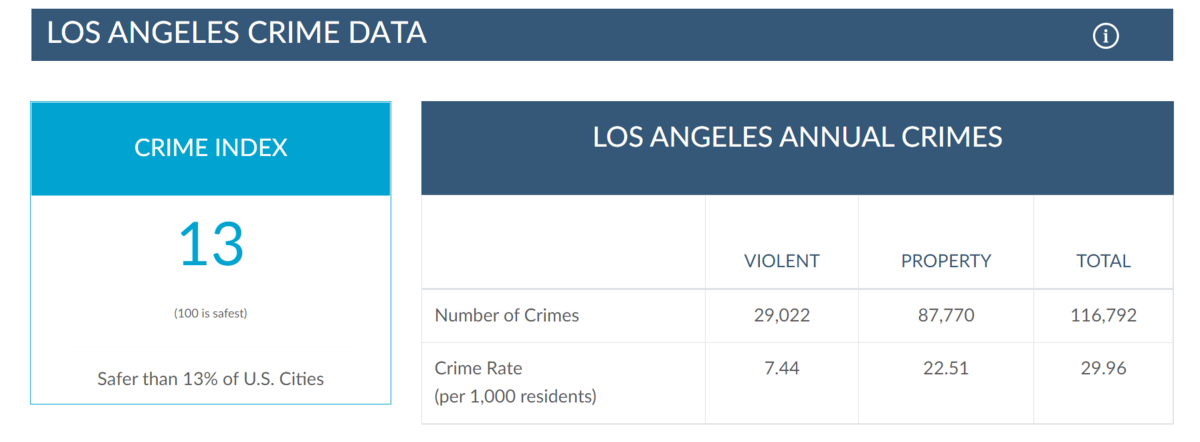This screenshot has height=442, width=1200.
Task: Click the property crime rate 22.51
Action: [x=946, y=368]
